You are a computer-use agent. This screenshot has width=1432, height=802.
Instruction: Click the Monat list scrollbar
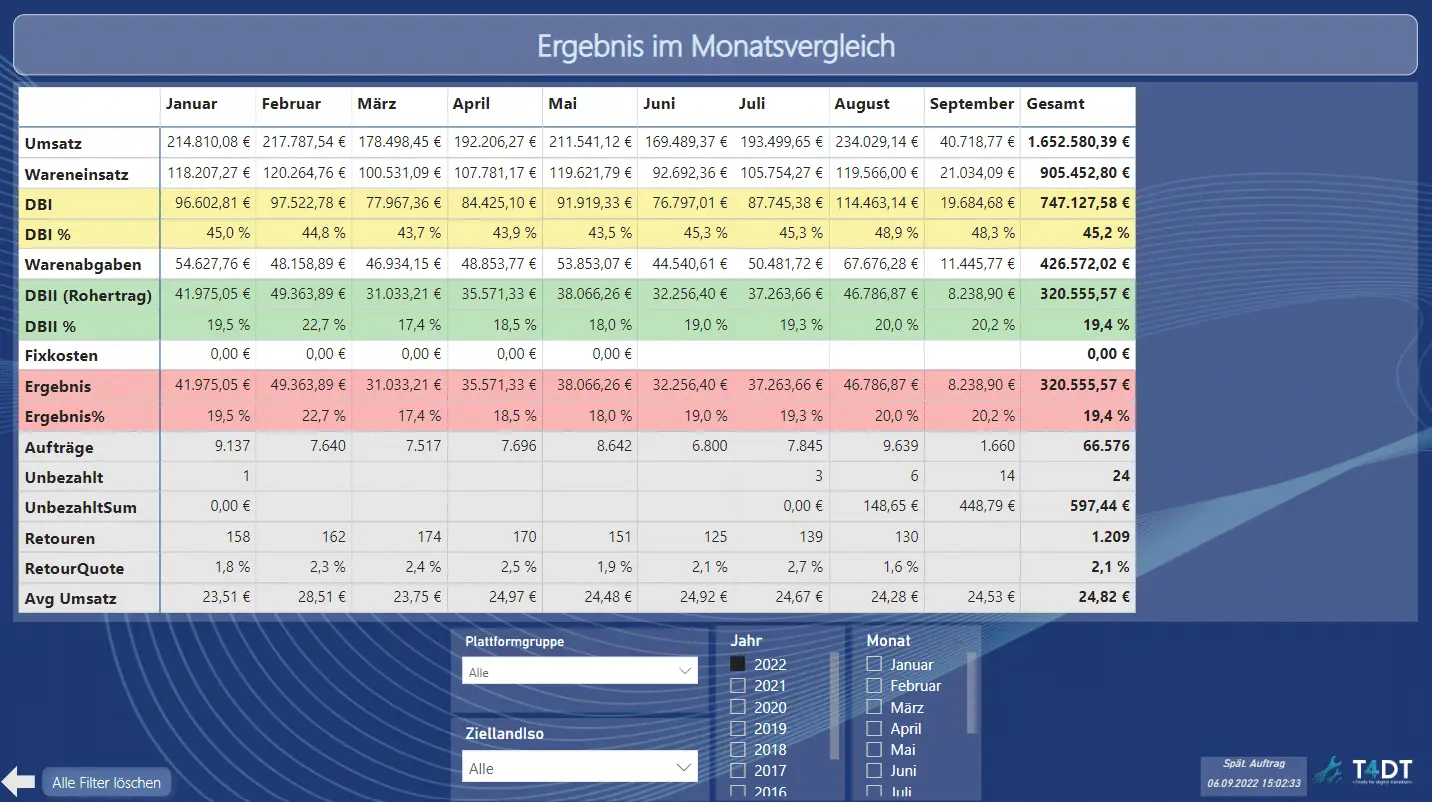tap(971, 692)
